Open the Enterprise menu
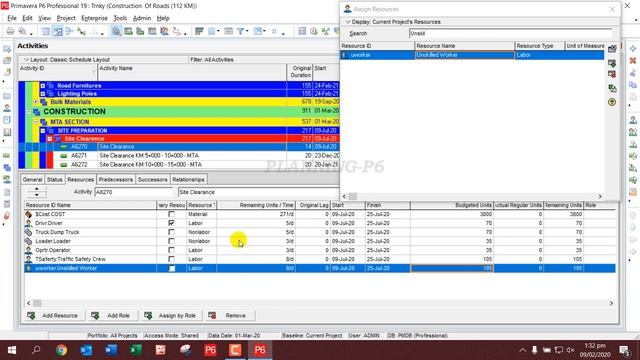640x360 pixels. pyautogui.click(x=94, y=18)
